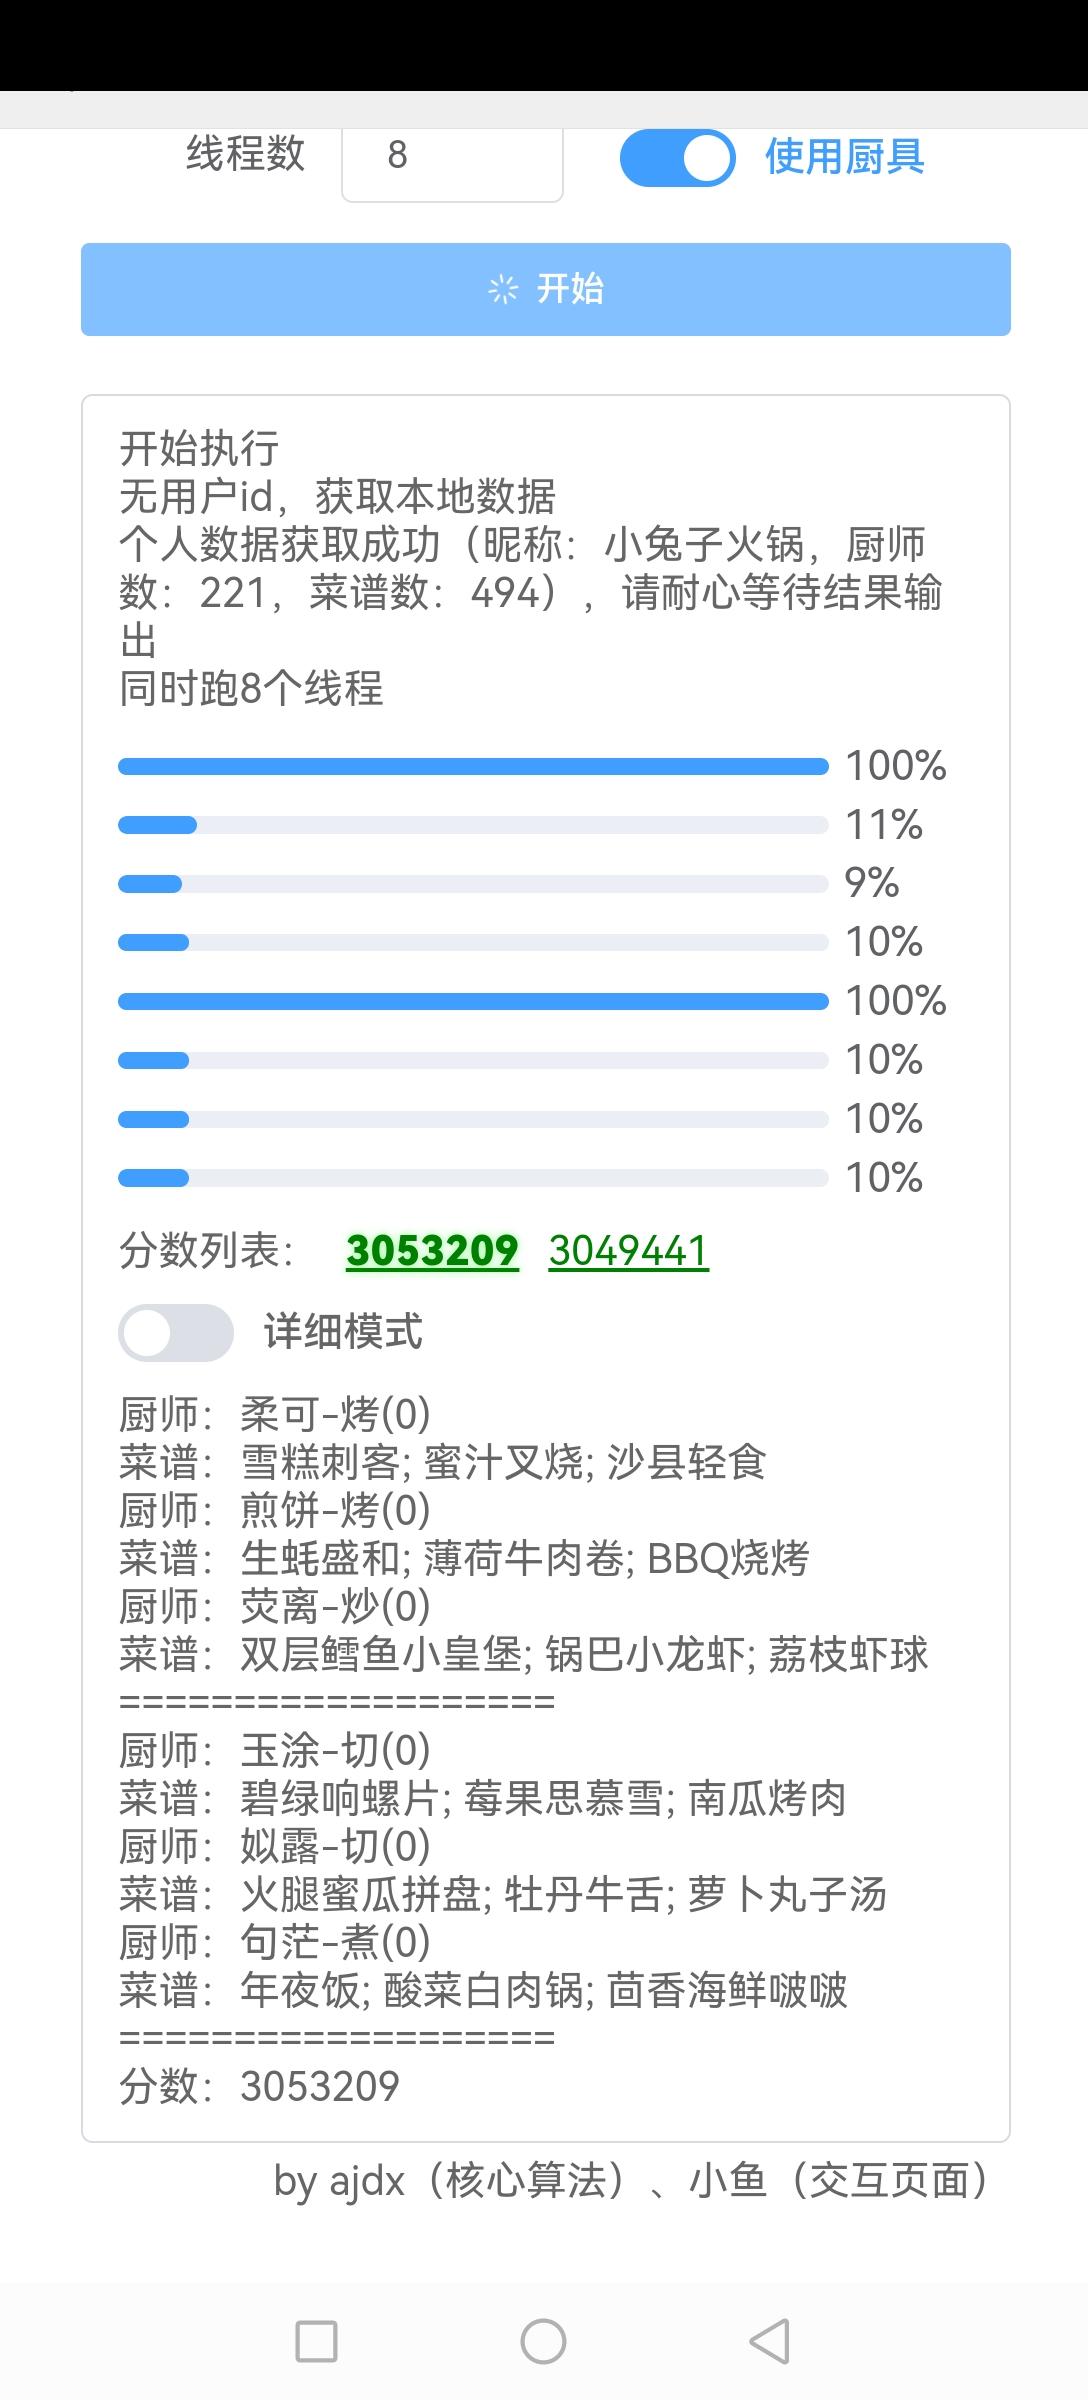Enable the 详细模式 switch

tap(176, 1332)
